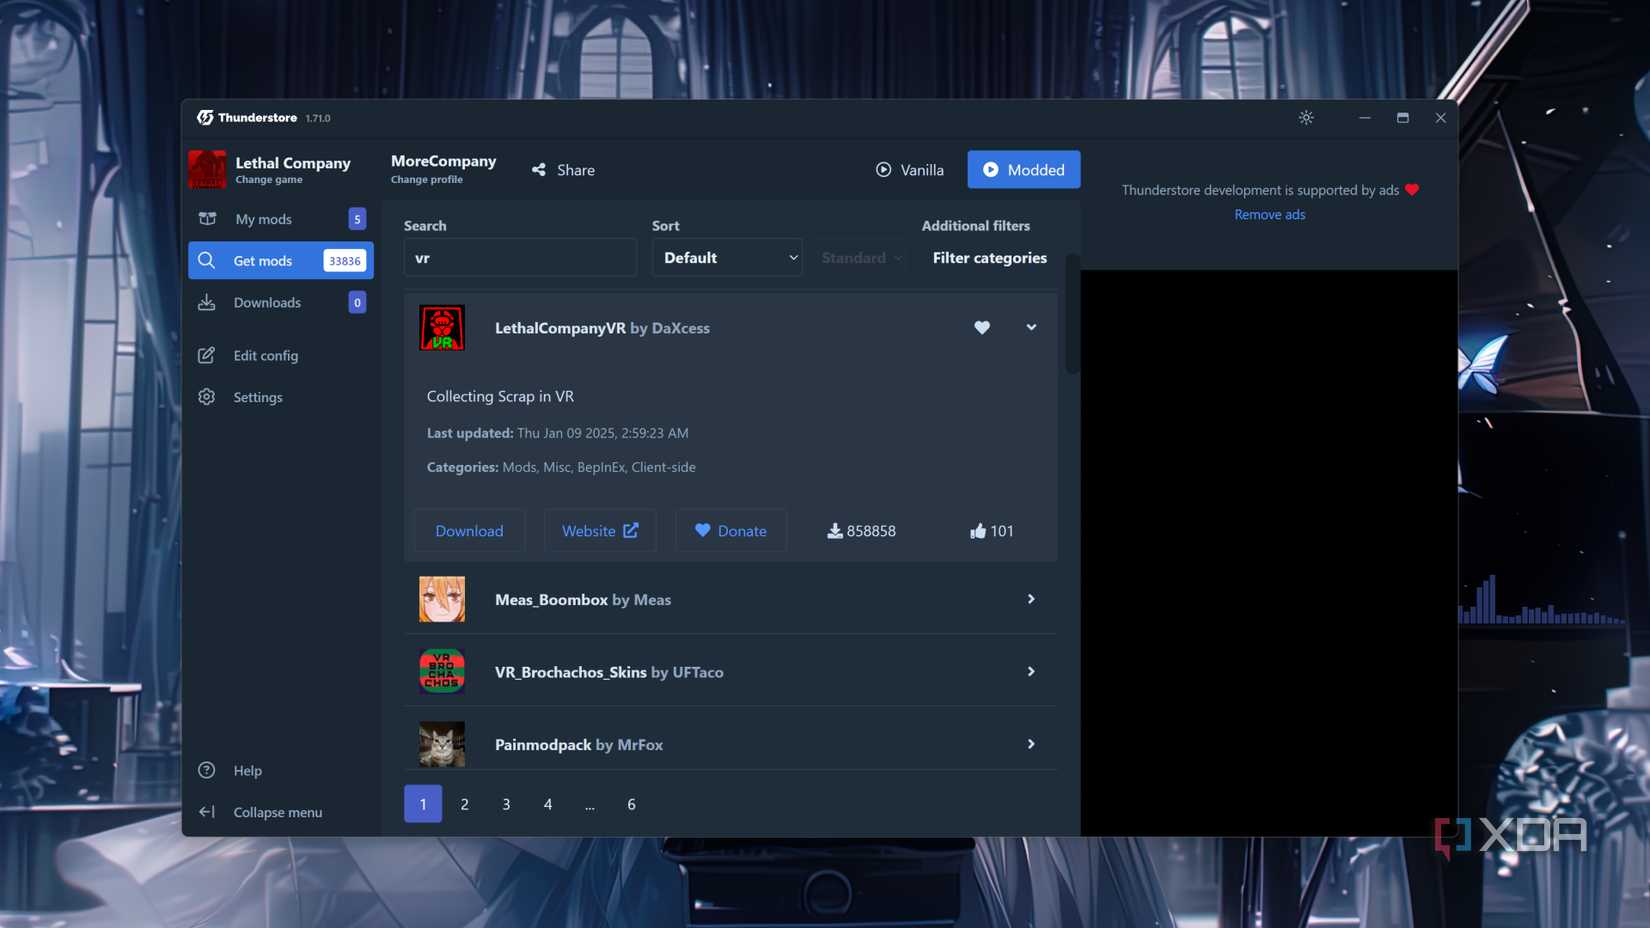Open the Sort dropdown set to Default
The height and width of the screenshot is (928, 1650).
727,258
